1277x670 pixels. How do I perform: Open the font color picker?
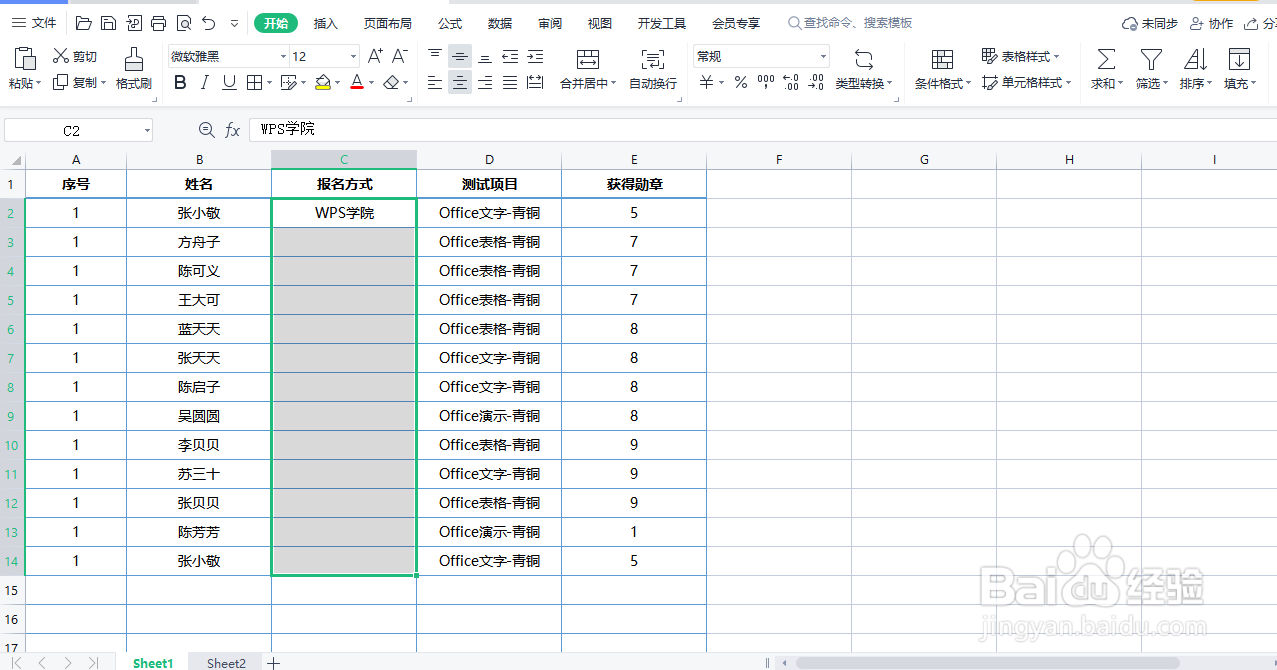pyautogui.click(x=356, y=83)
